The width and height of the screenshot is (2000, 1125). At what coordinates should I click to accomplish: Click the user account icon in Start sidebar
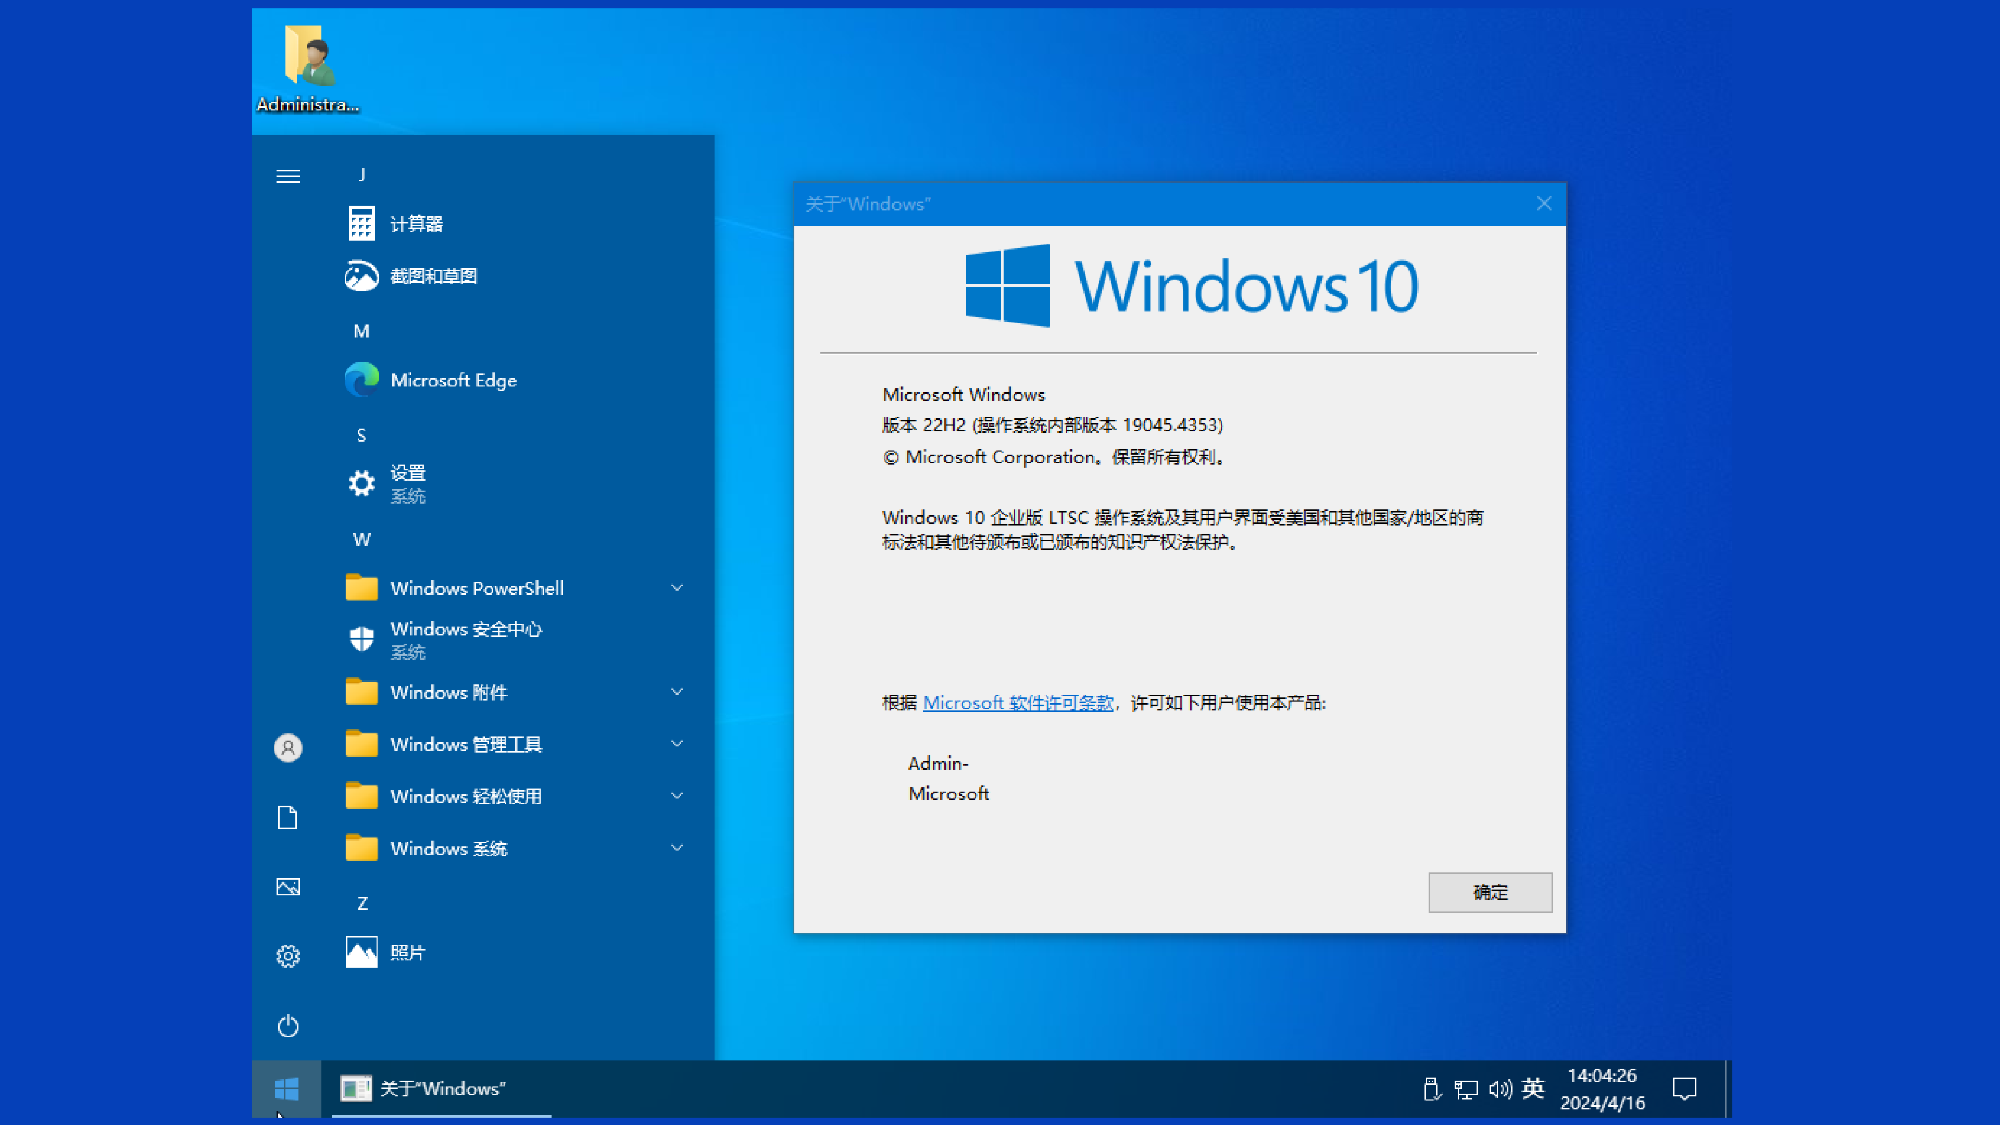coord(287,746)
